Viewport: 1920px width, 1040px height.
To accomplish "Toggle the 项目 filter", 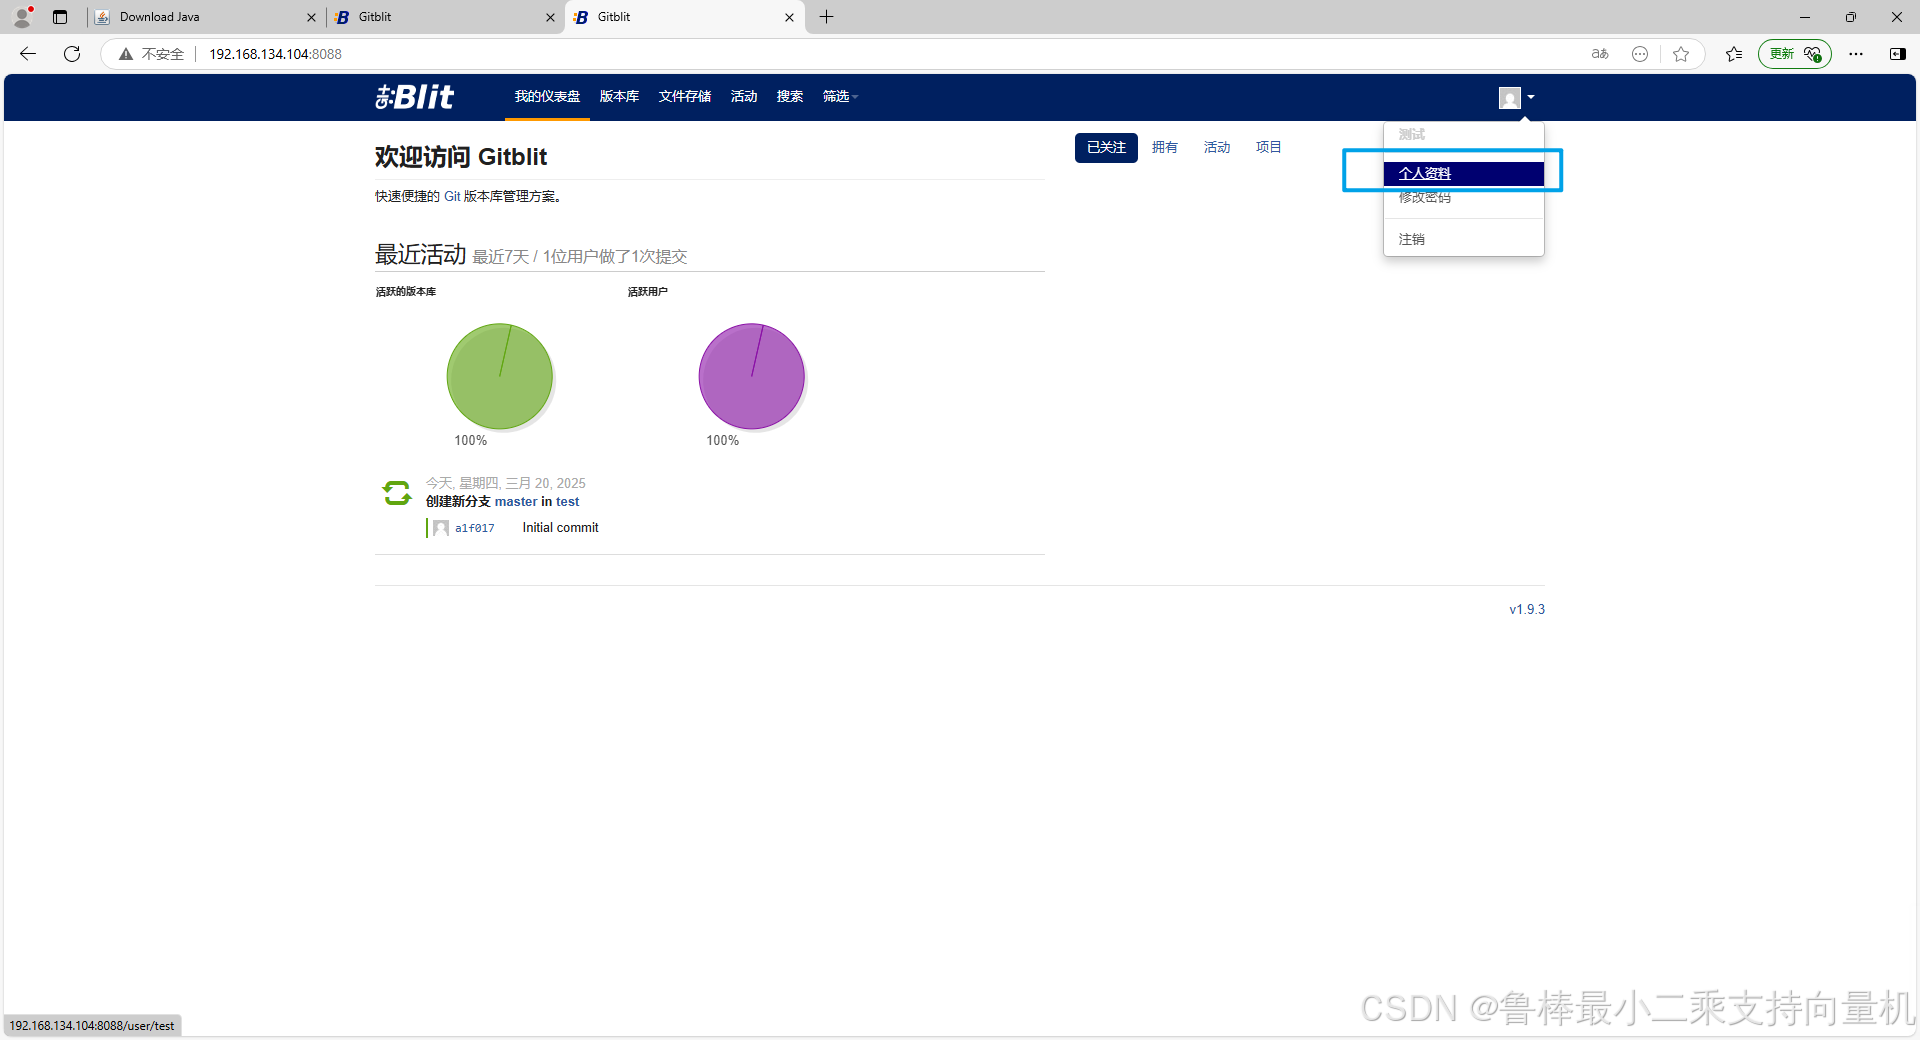I will tap(1267, 147).
